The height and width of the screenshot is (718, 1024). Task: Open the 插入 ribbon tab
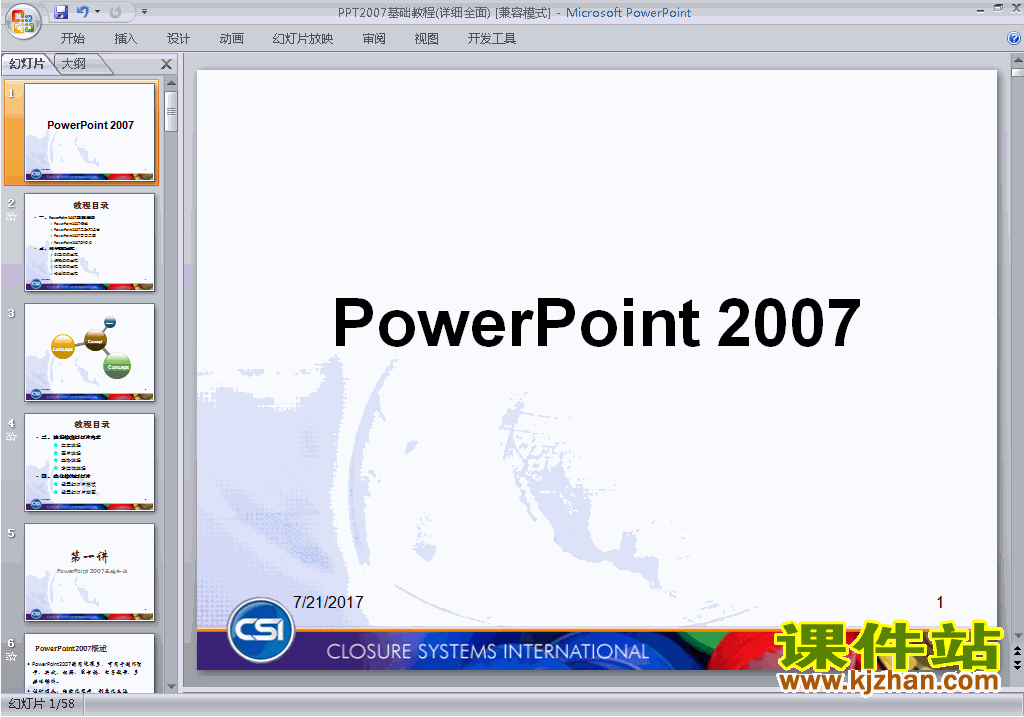pos(125,39)
